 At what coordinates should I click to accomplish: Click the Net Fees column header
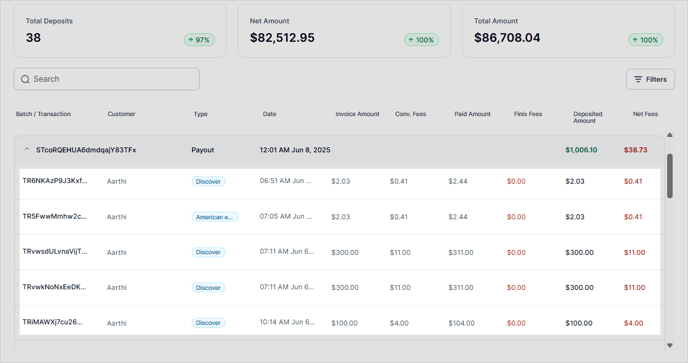pyautogui.click(x=645, y=114)
